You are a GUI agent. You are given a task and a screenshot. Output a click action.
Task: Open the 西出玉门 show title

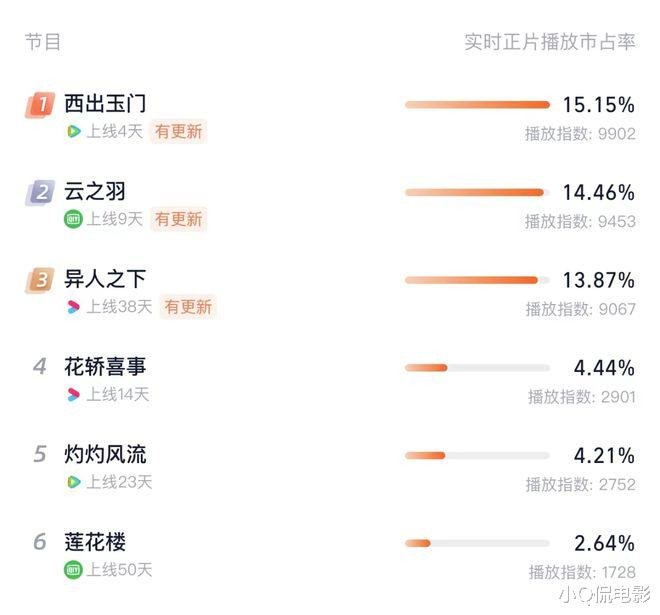[x=105, y=104]
